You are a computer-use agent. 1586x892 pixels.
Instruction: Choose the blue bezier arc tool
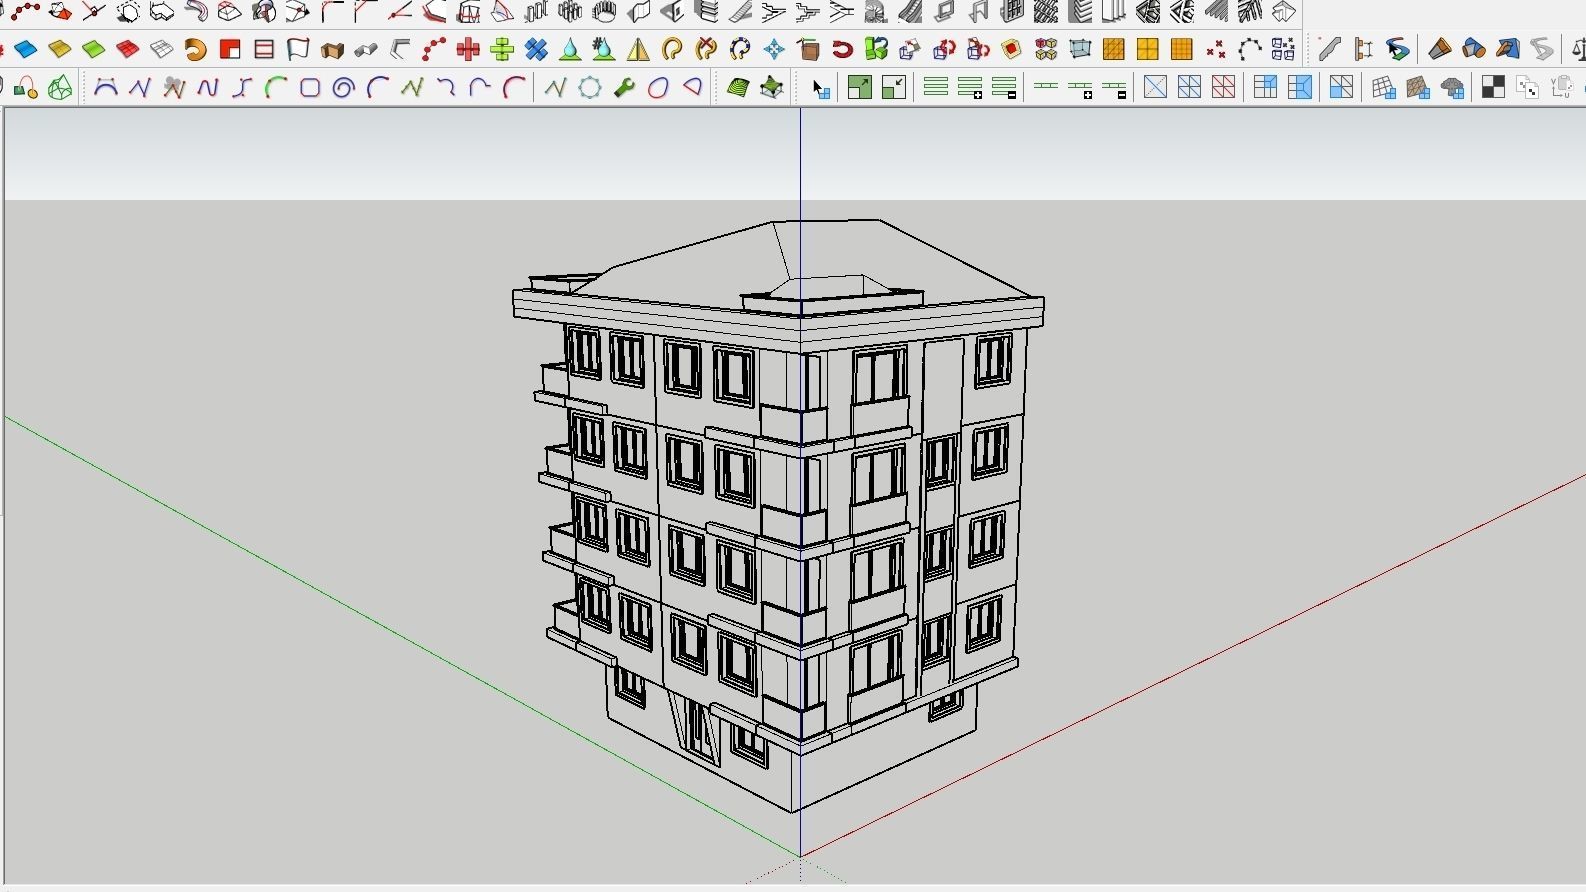pyautogui.click(x=105, y=88)
